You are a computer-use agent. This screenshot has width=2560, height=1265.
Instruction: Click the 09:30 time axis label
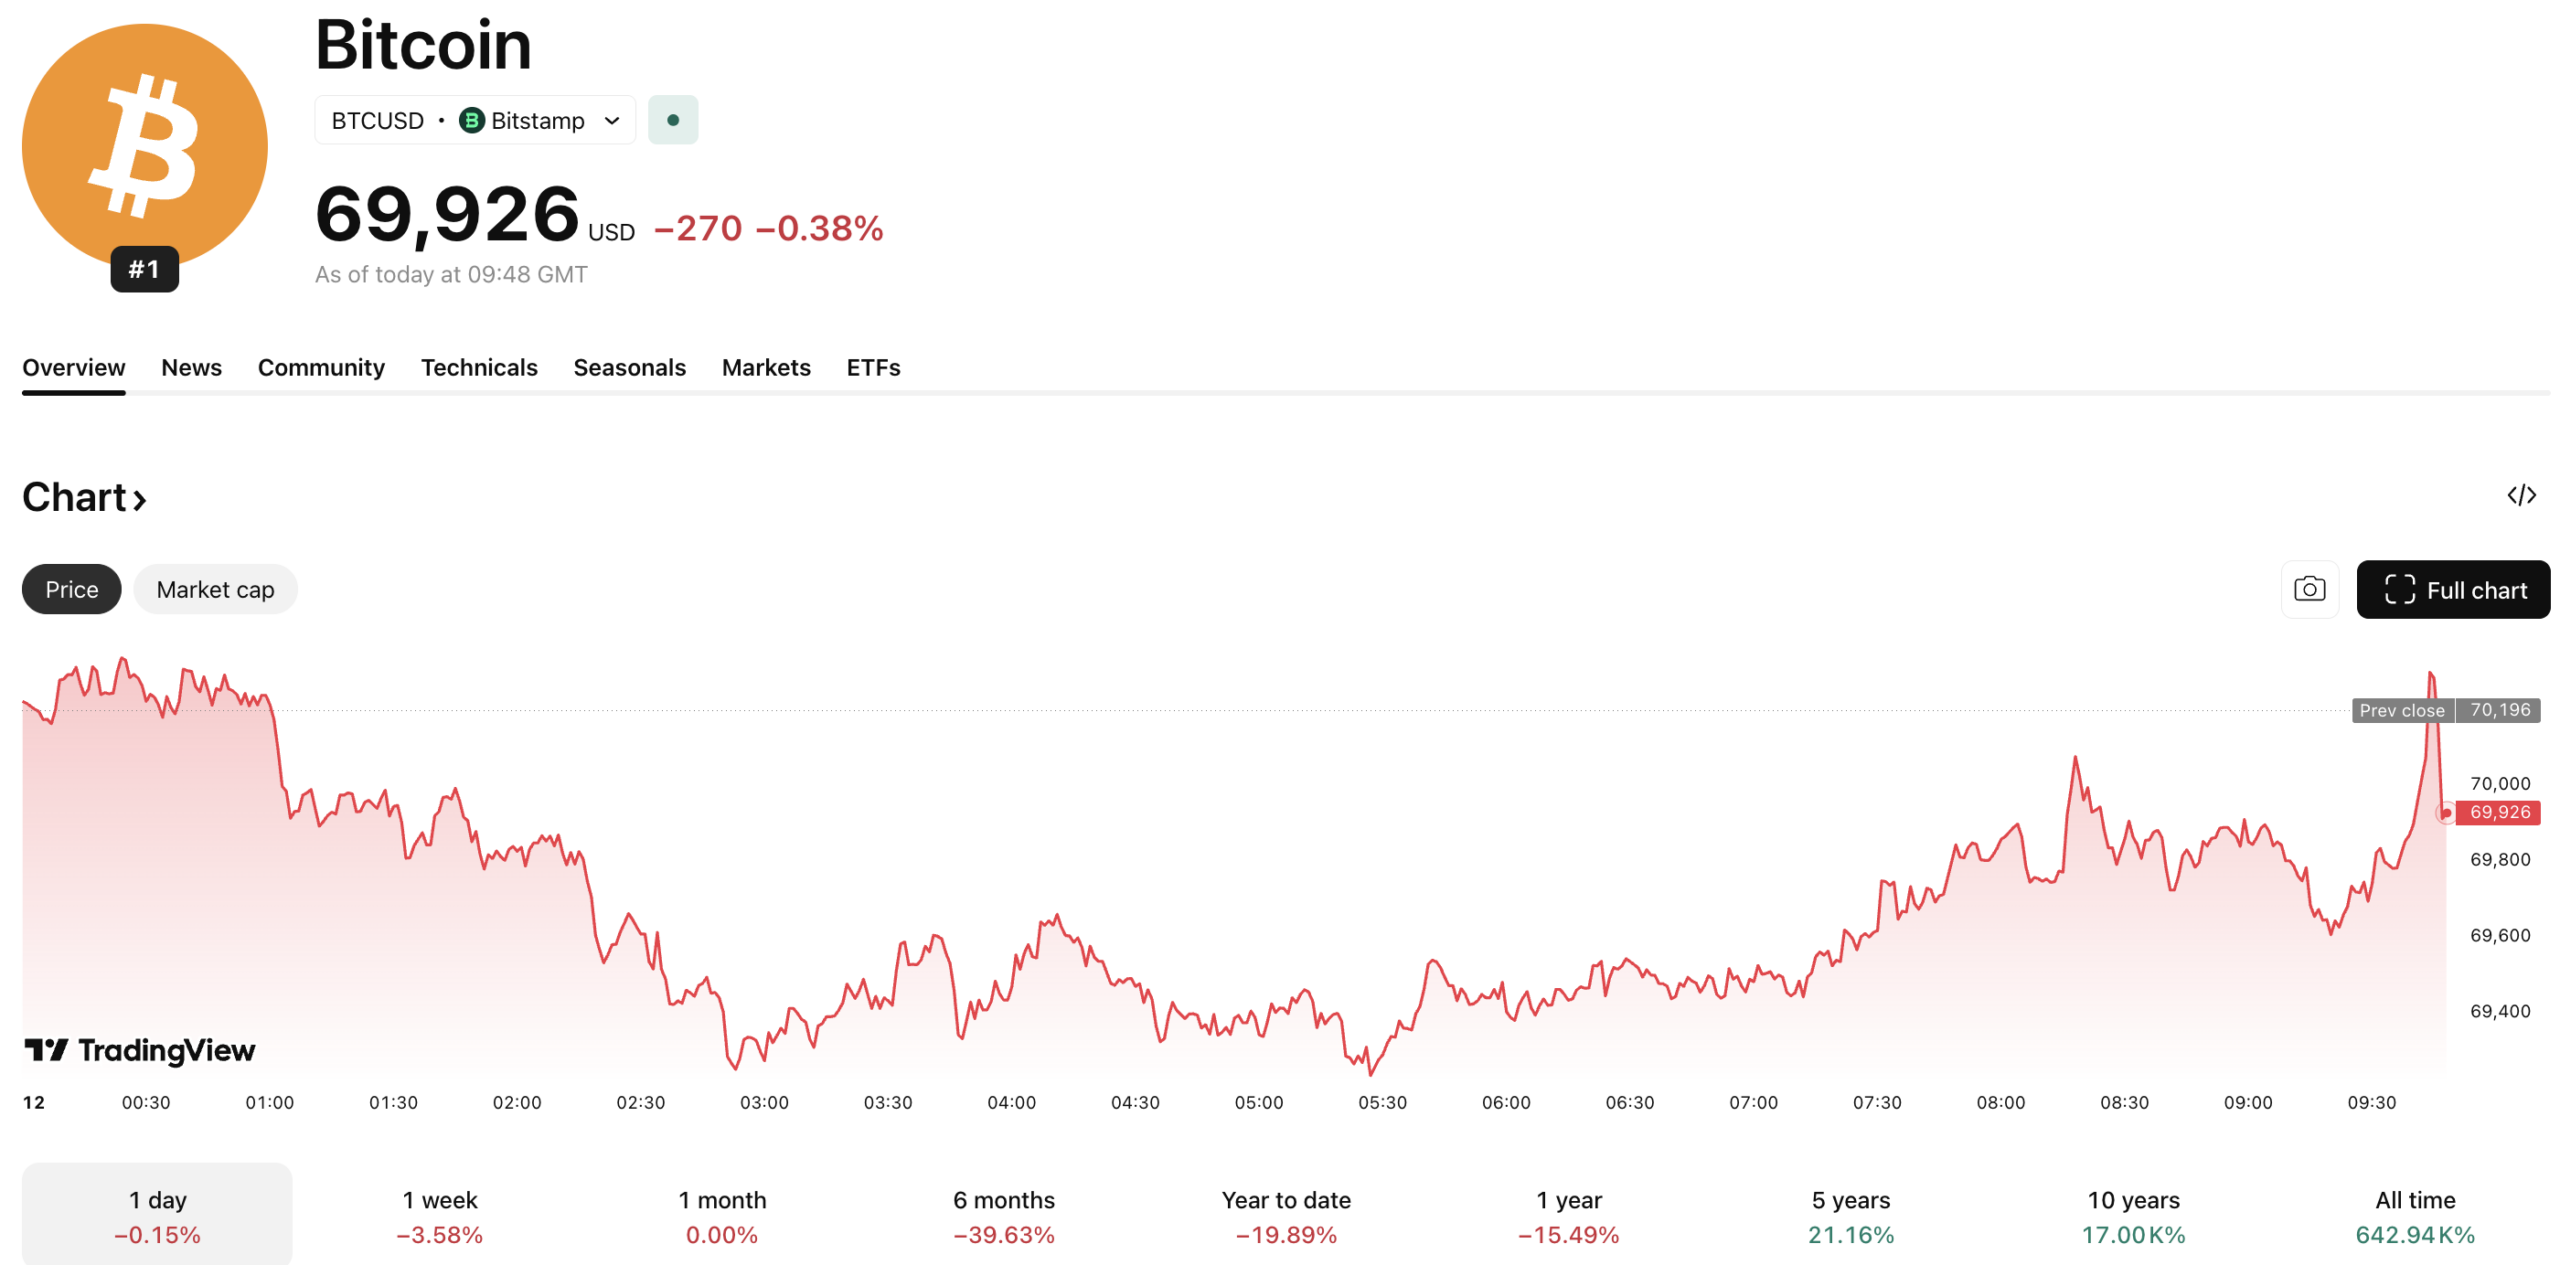pos(2372,1102)
